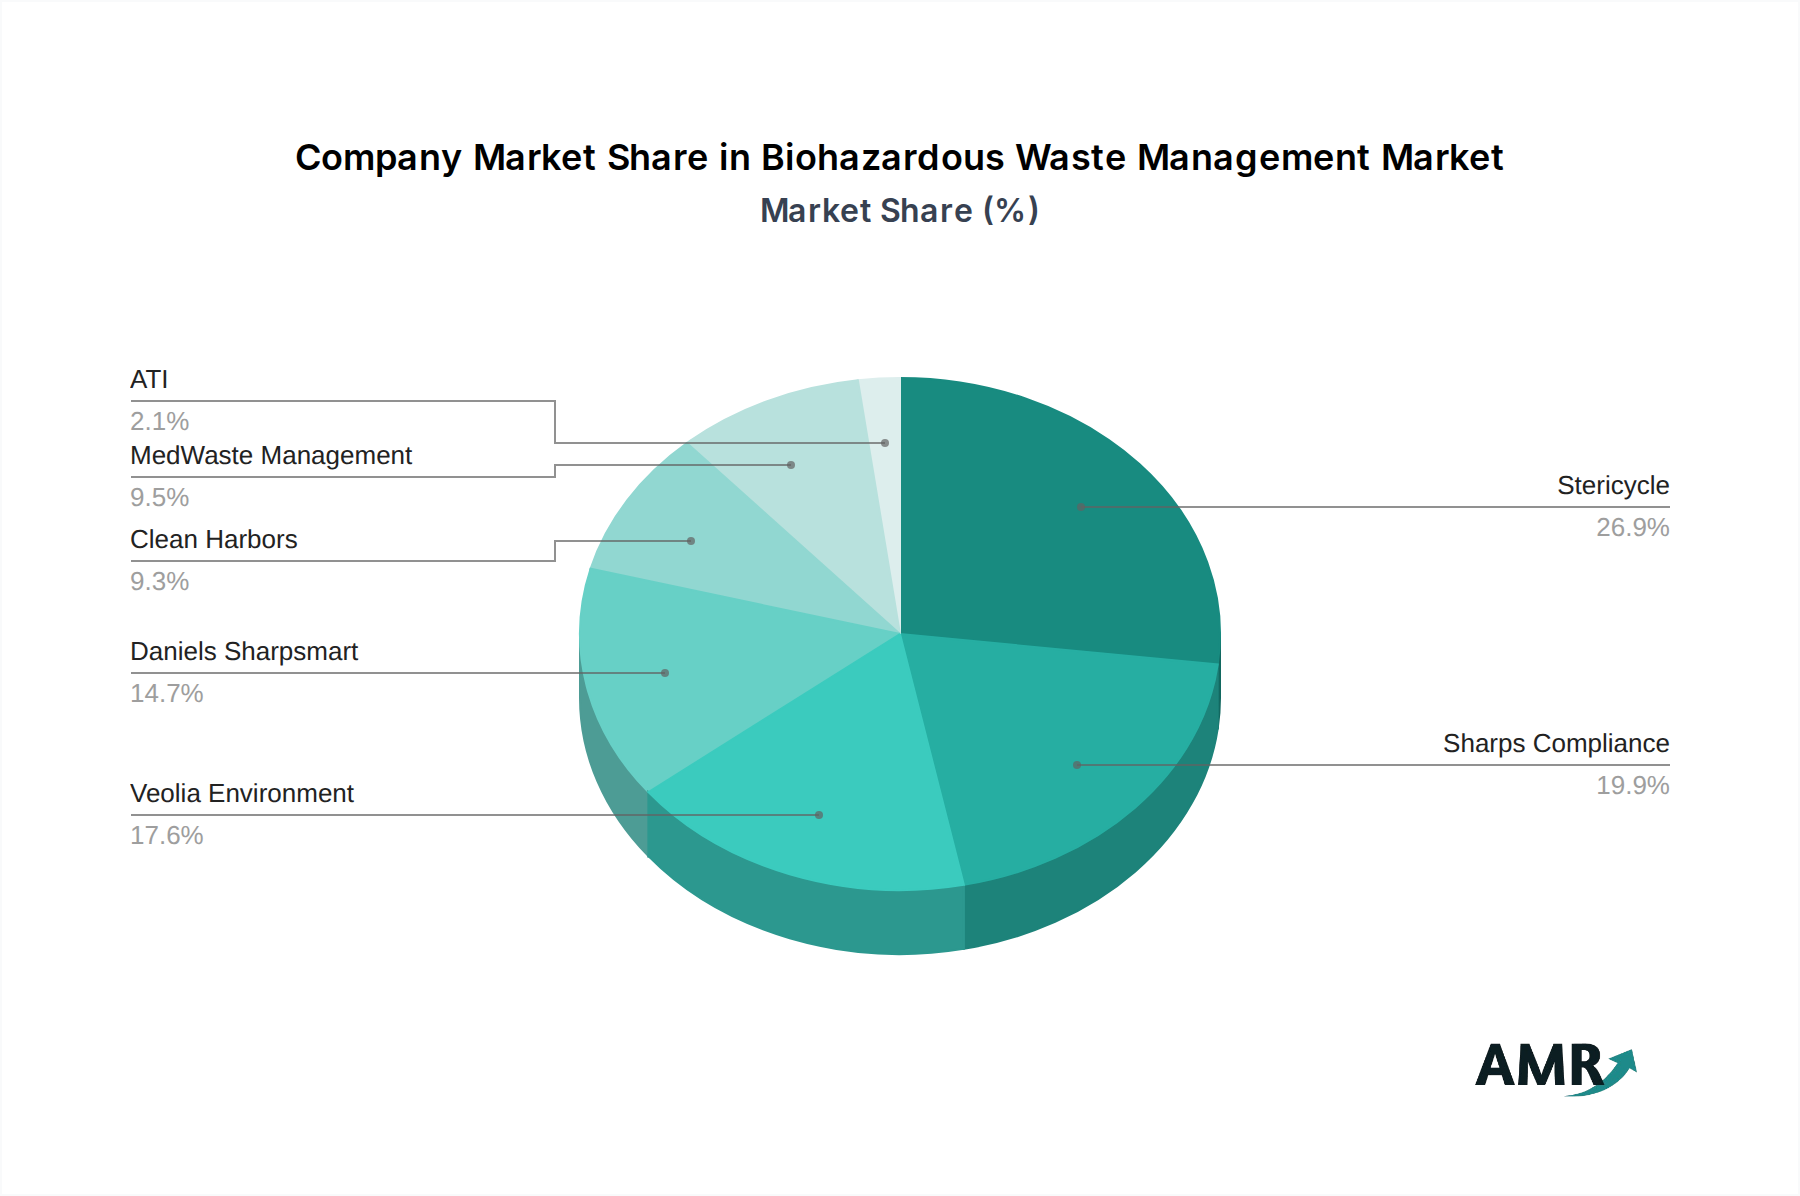Click the Stericycle label
1800x1196 pixels.
tap(1612, 486)
